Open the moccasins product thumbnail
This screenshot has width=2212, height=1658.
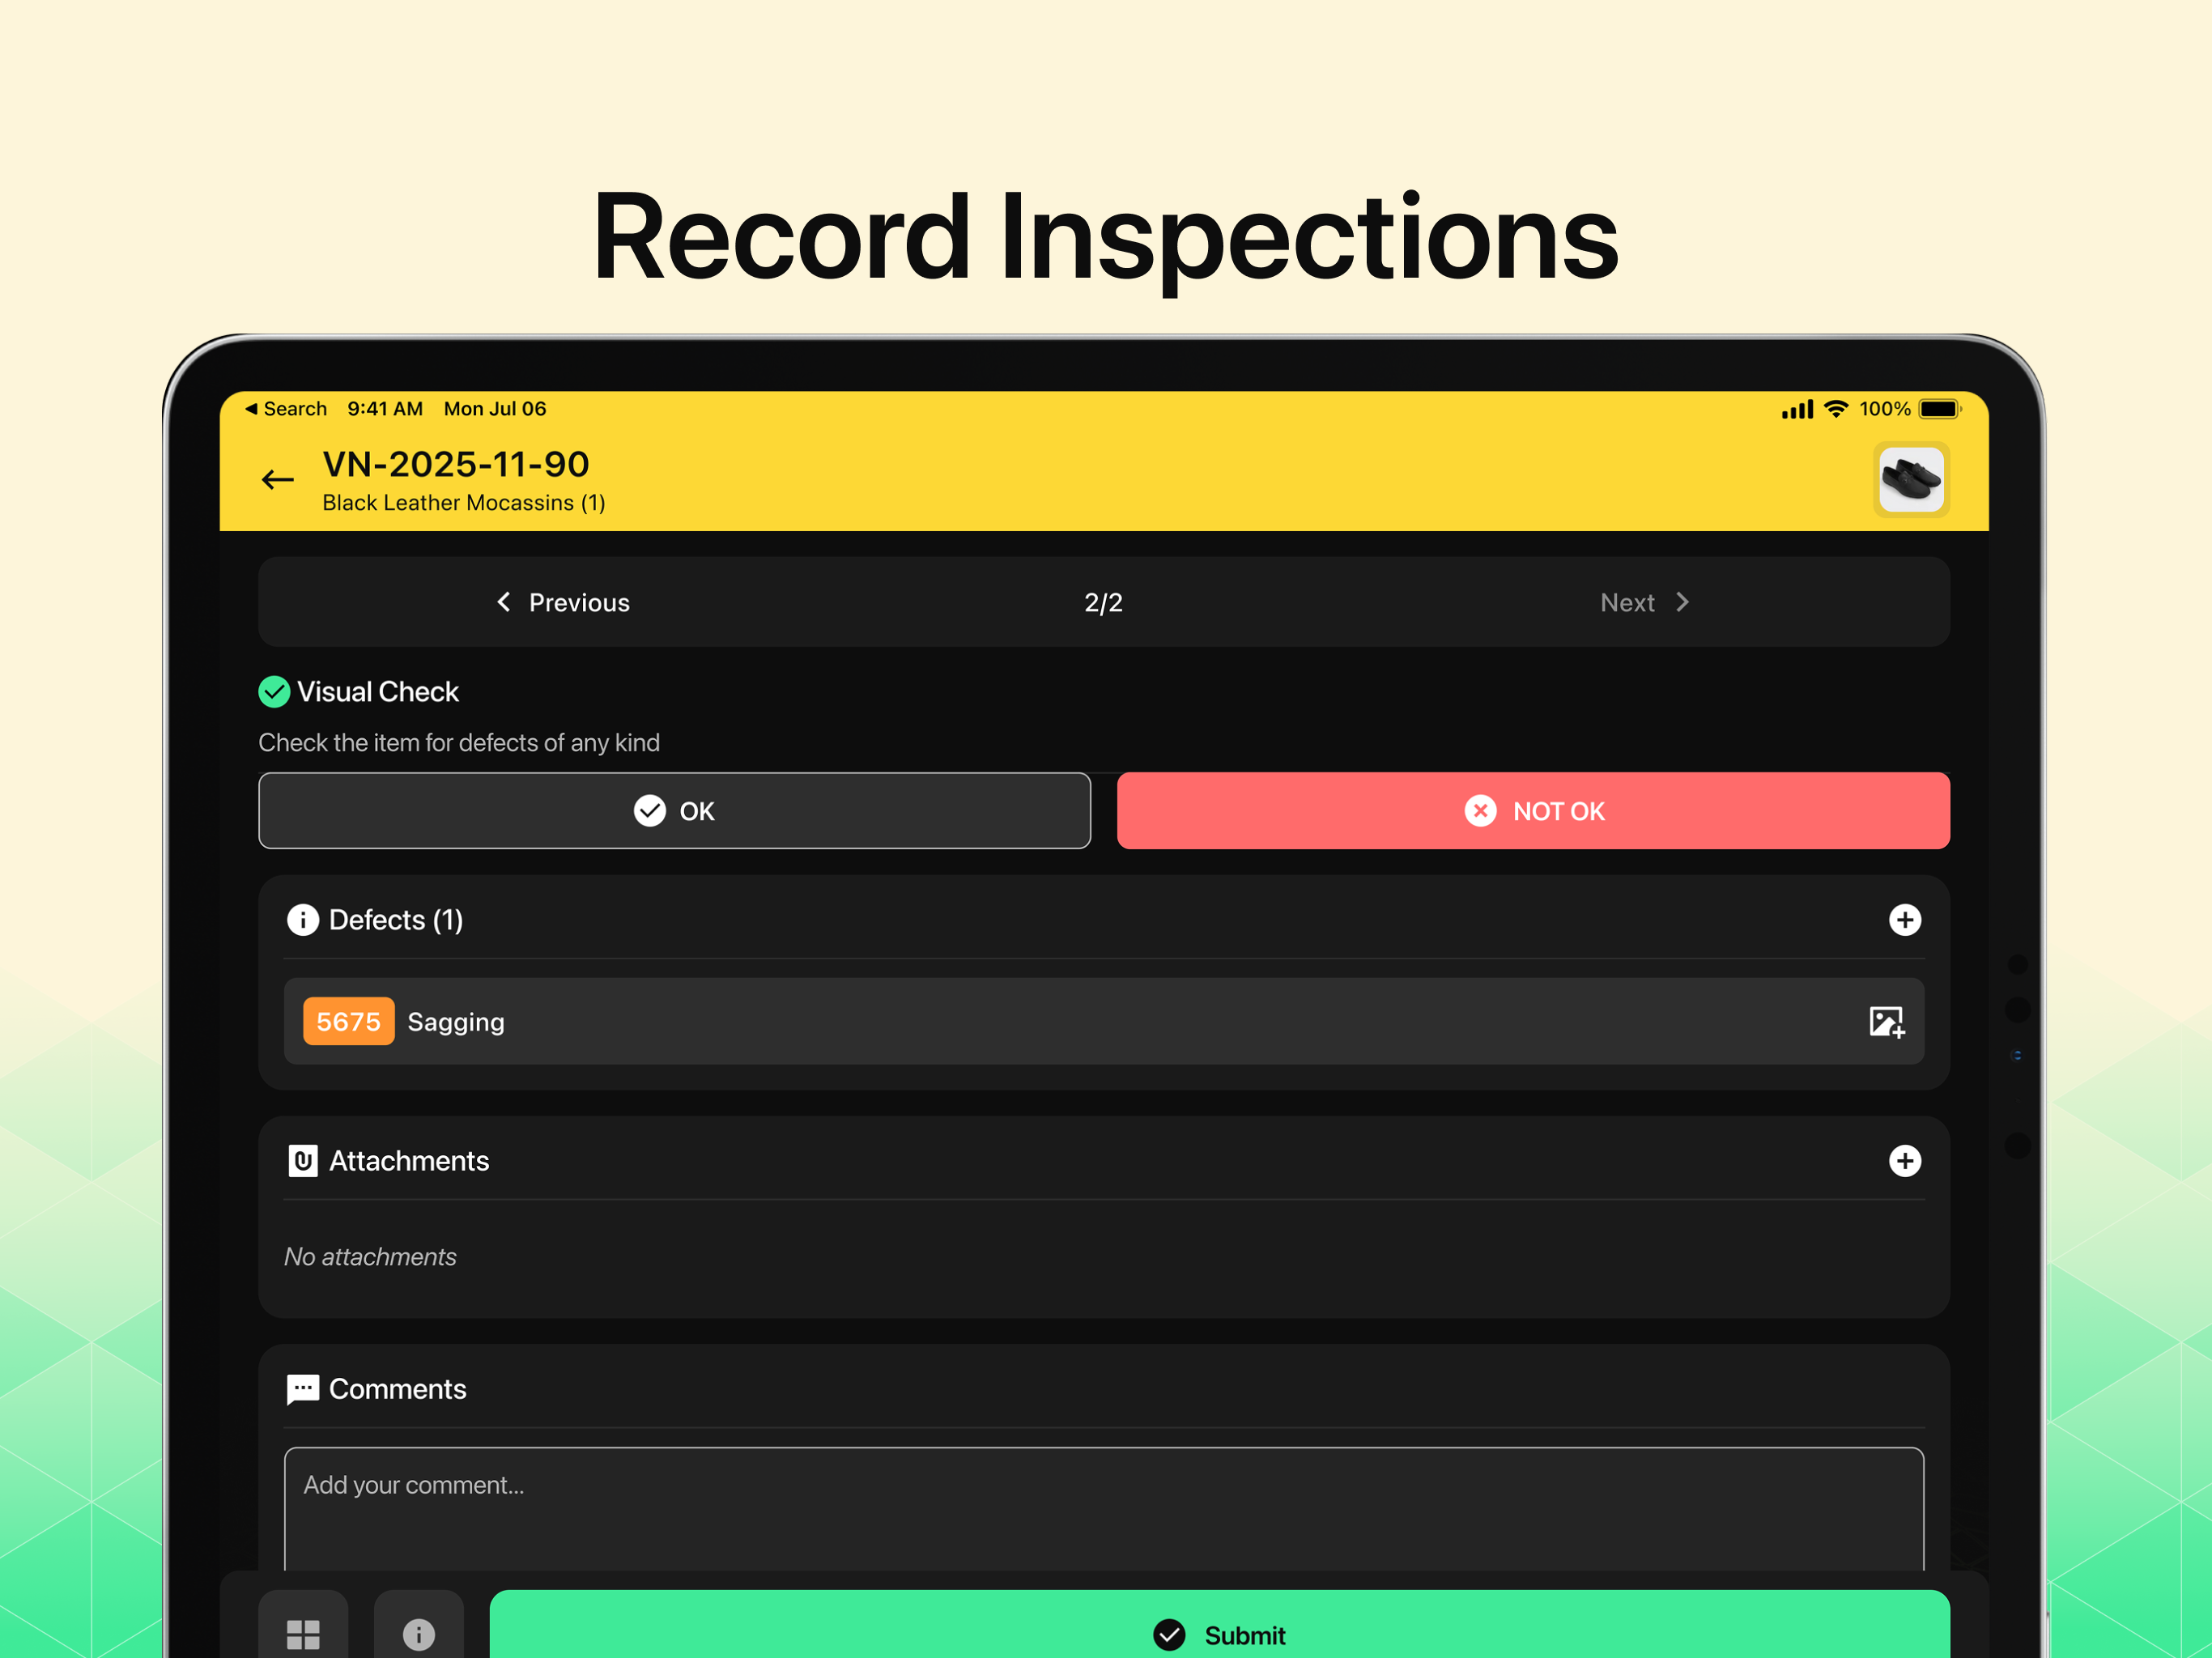pos(1911,480)
